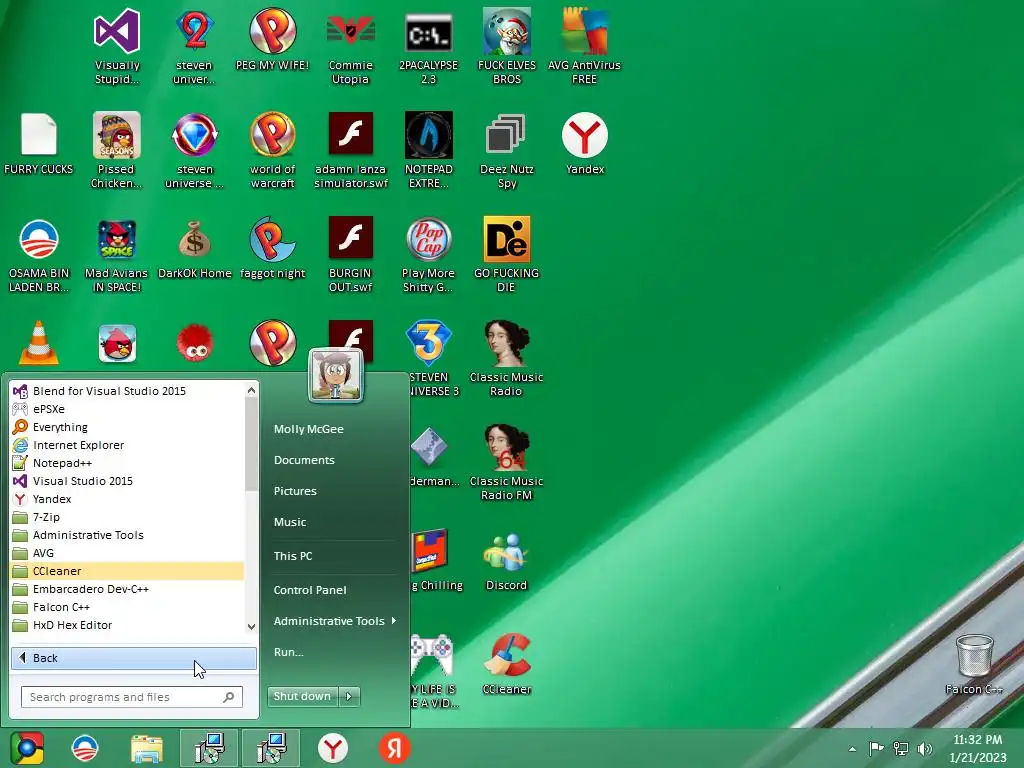Screen dimensions: 1024x768
Task: Open Molly McGee user folder link
Action: click(309, 429)
